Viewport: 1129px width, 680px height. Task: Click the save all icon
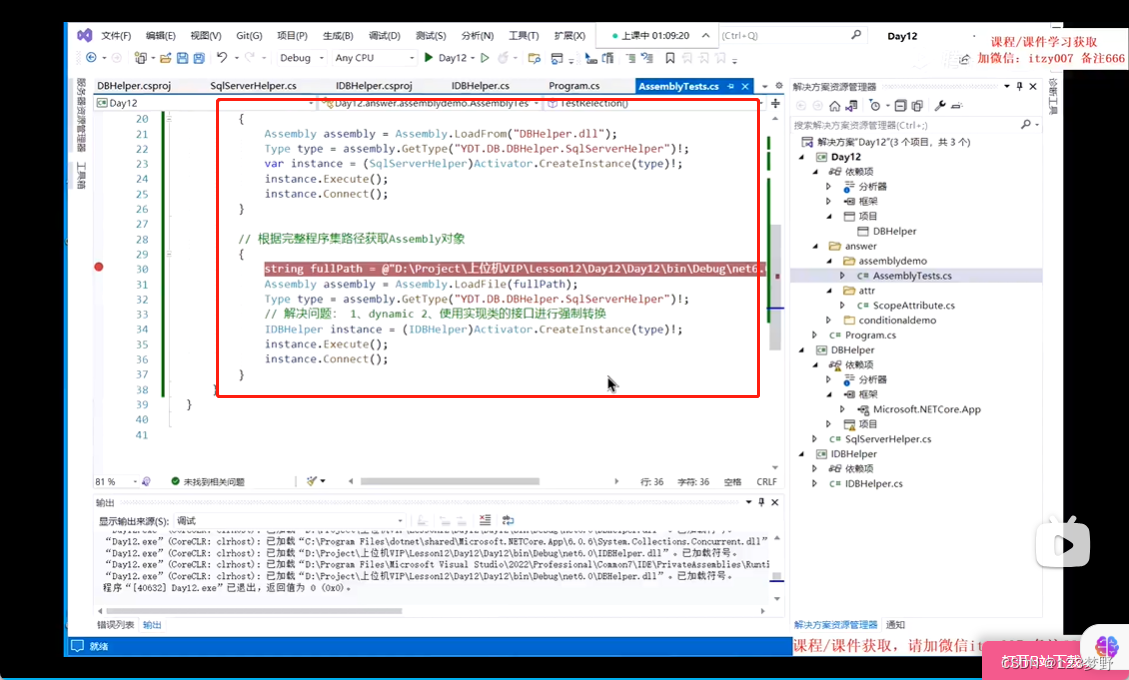pos(199,58)
